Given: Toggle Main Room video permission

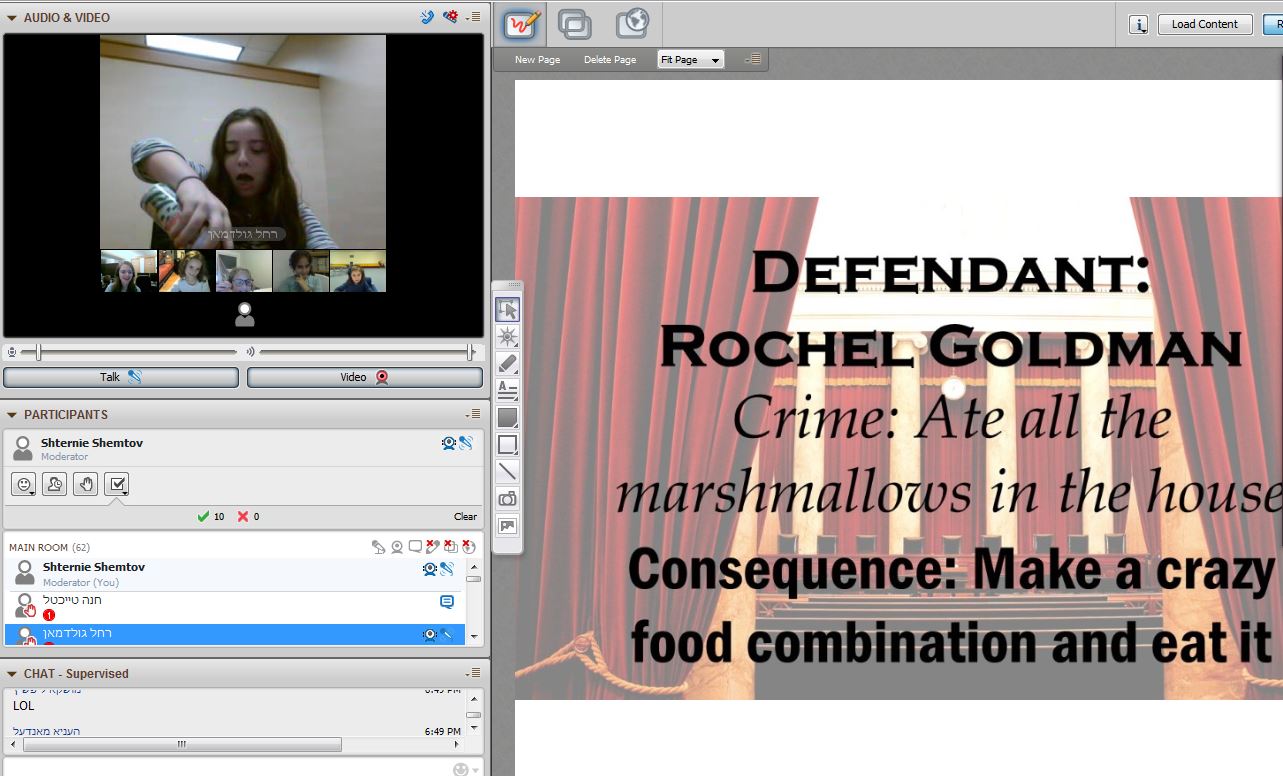Looking at the screenshot, I should [397, 547].
